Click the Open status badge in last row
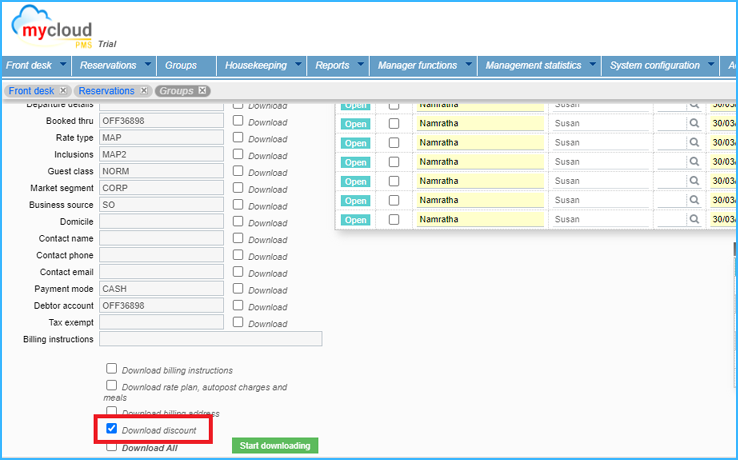The width and height of the screenshot is (738, 460). tap(356, 219)
